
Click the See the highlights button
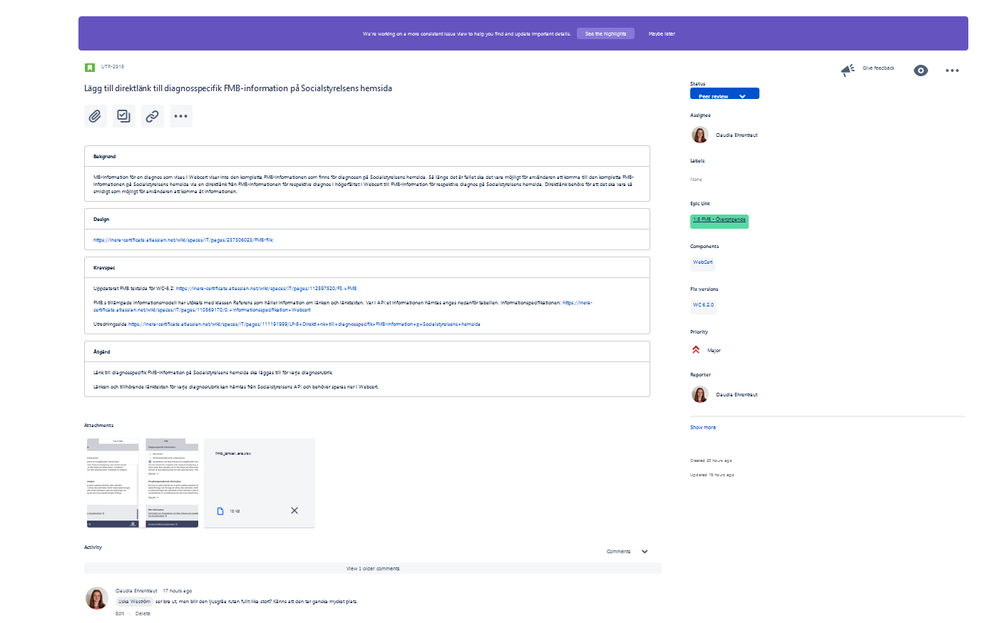[606, 32]
